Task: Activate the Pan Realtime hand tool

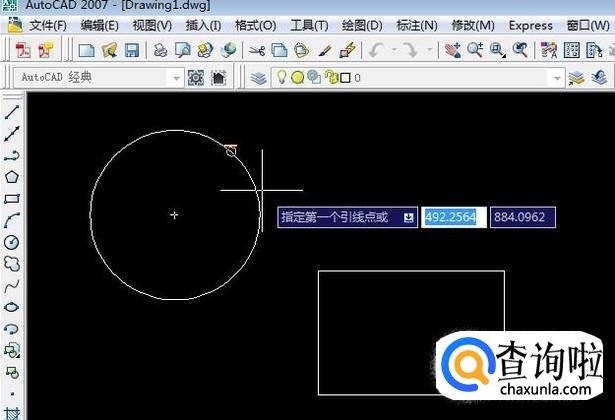Action: pyautogui.click(x=453, y=50)
